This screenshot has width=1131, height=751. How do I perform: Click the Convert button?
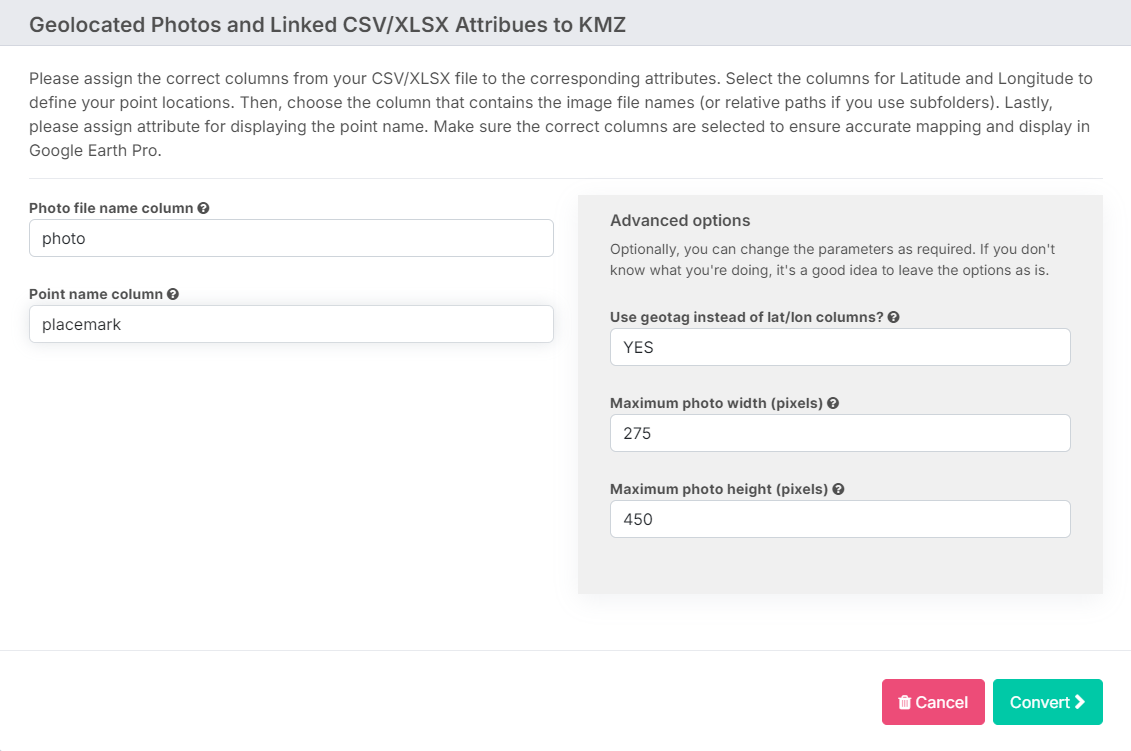pos(1047,702)
